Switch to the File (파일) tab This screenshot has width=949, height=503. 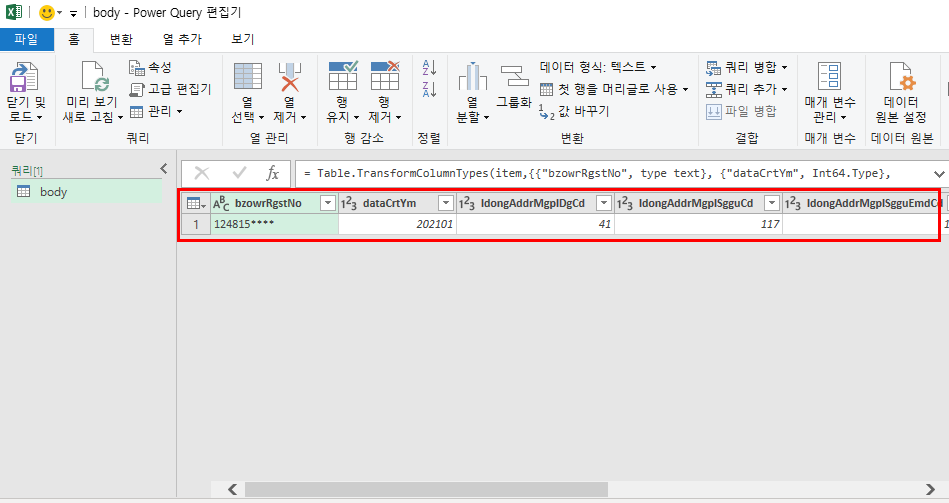27,39
